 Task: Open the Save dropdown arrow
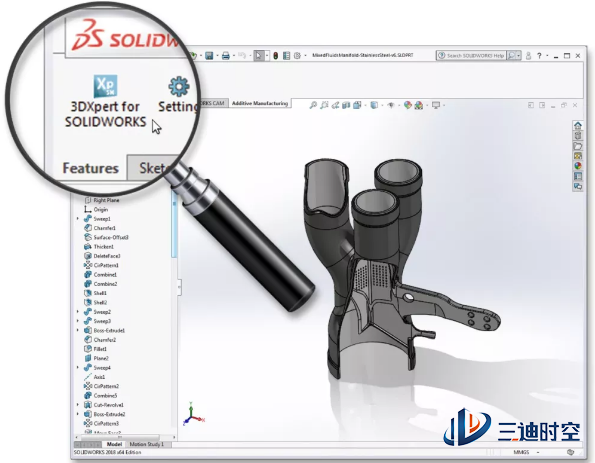[x=217, y=56]
